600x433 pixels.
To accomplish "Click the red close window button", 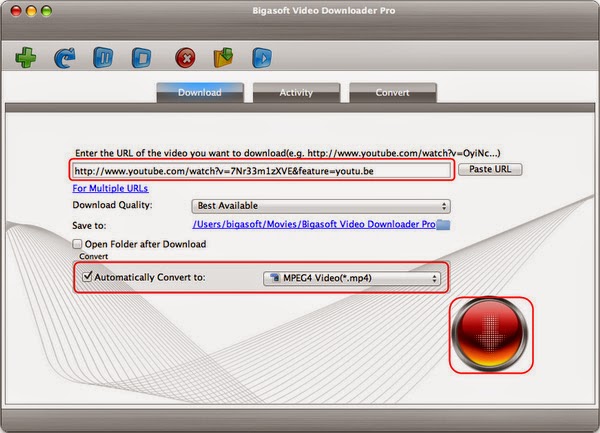I will pyautogui.click(x=16, y=11).
